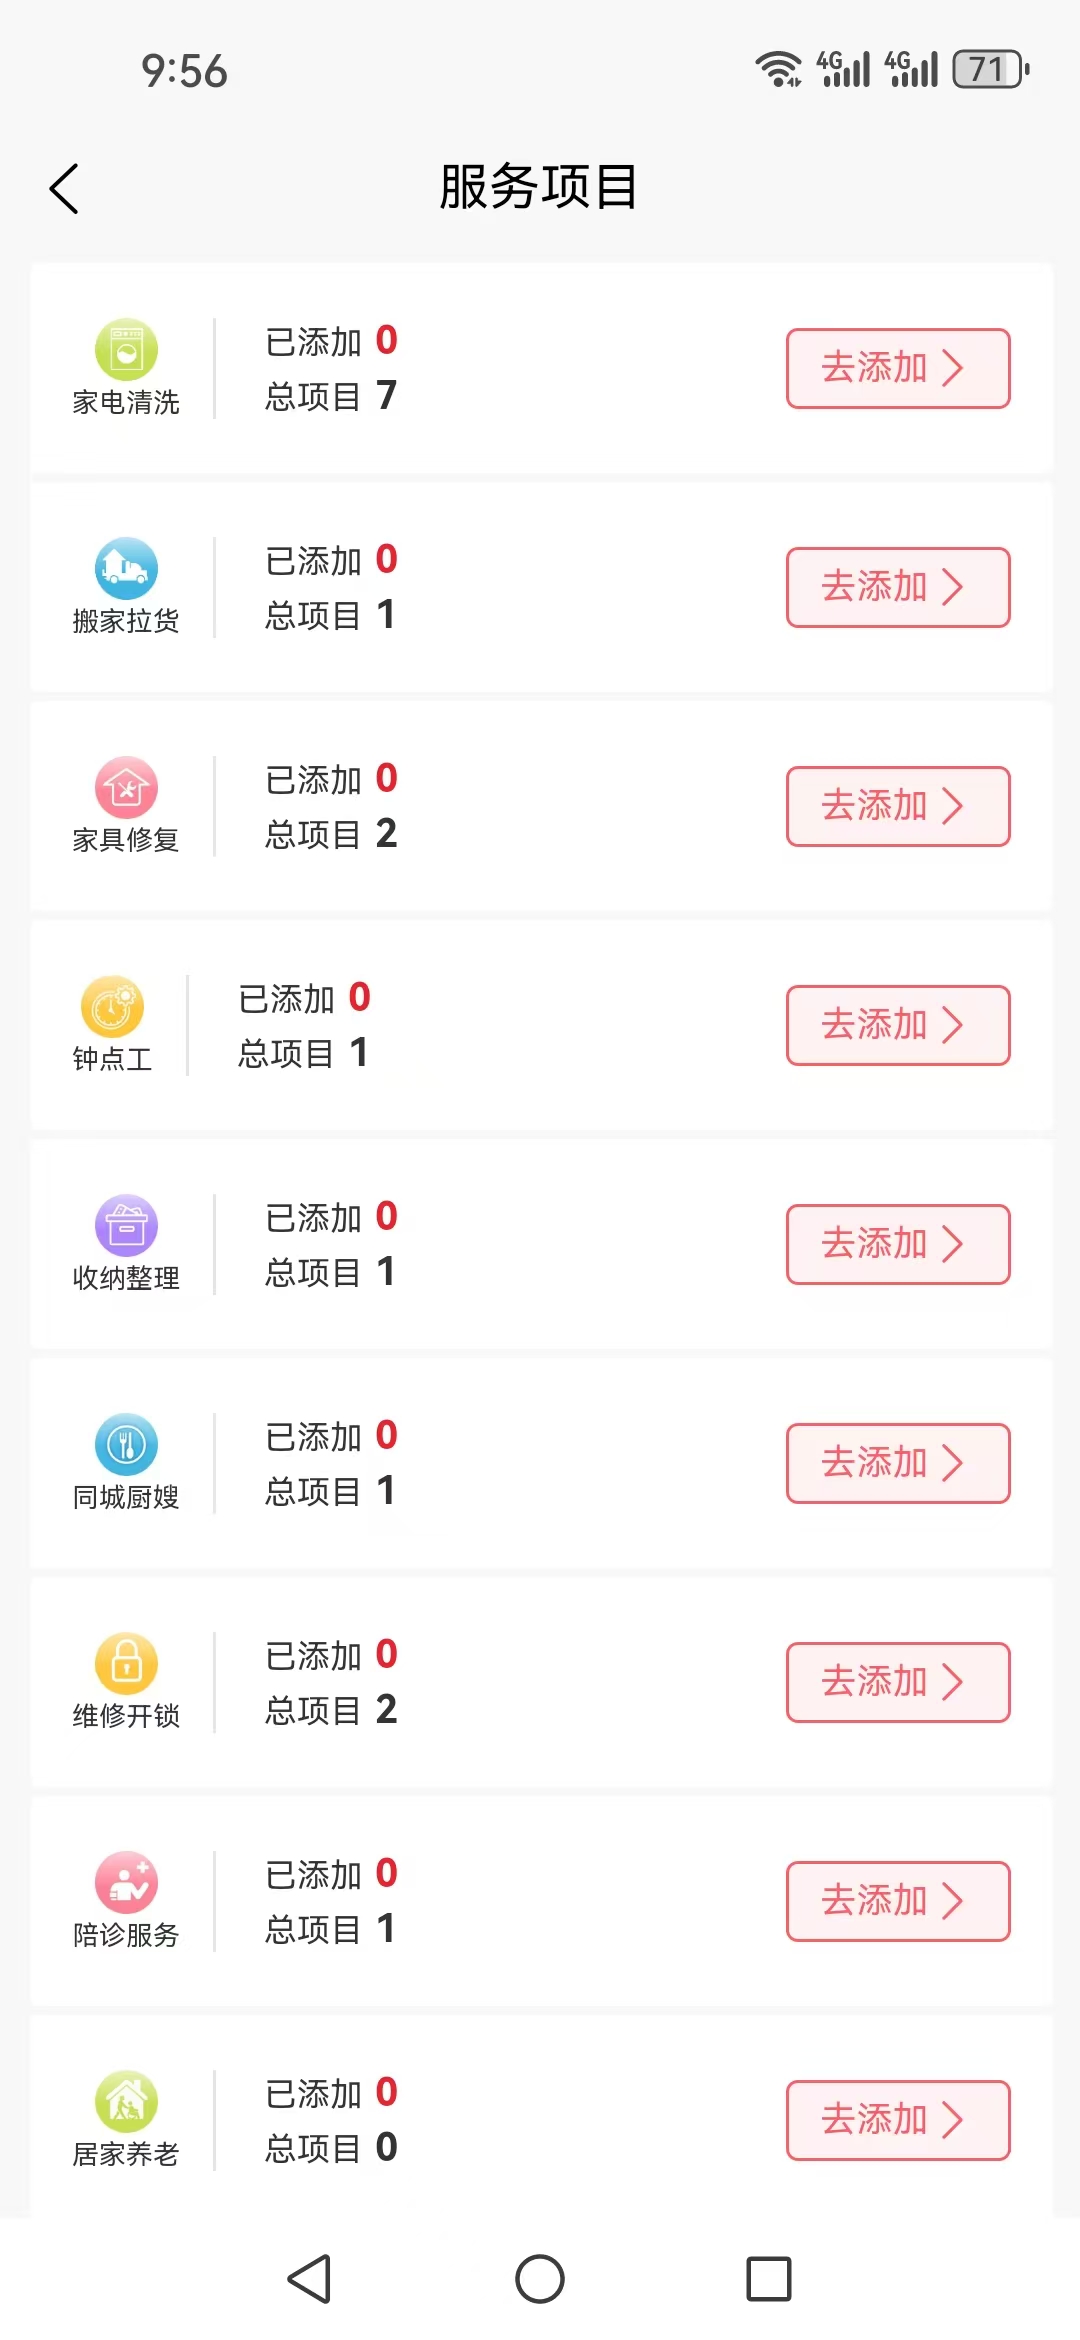Tap the 陪诊服务 medical escort icon
1080x2340 pixels.
point(126,1883)
